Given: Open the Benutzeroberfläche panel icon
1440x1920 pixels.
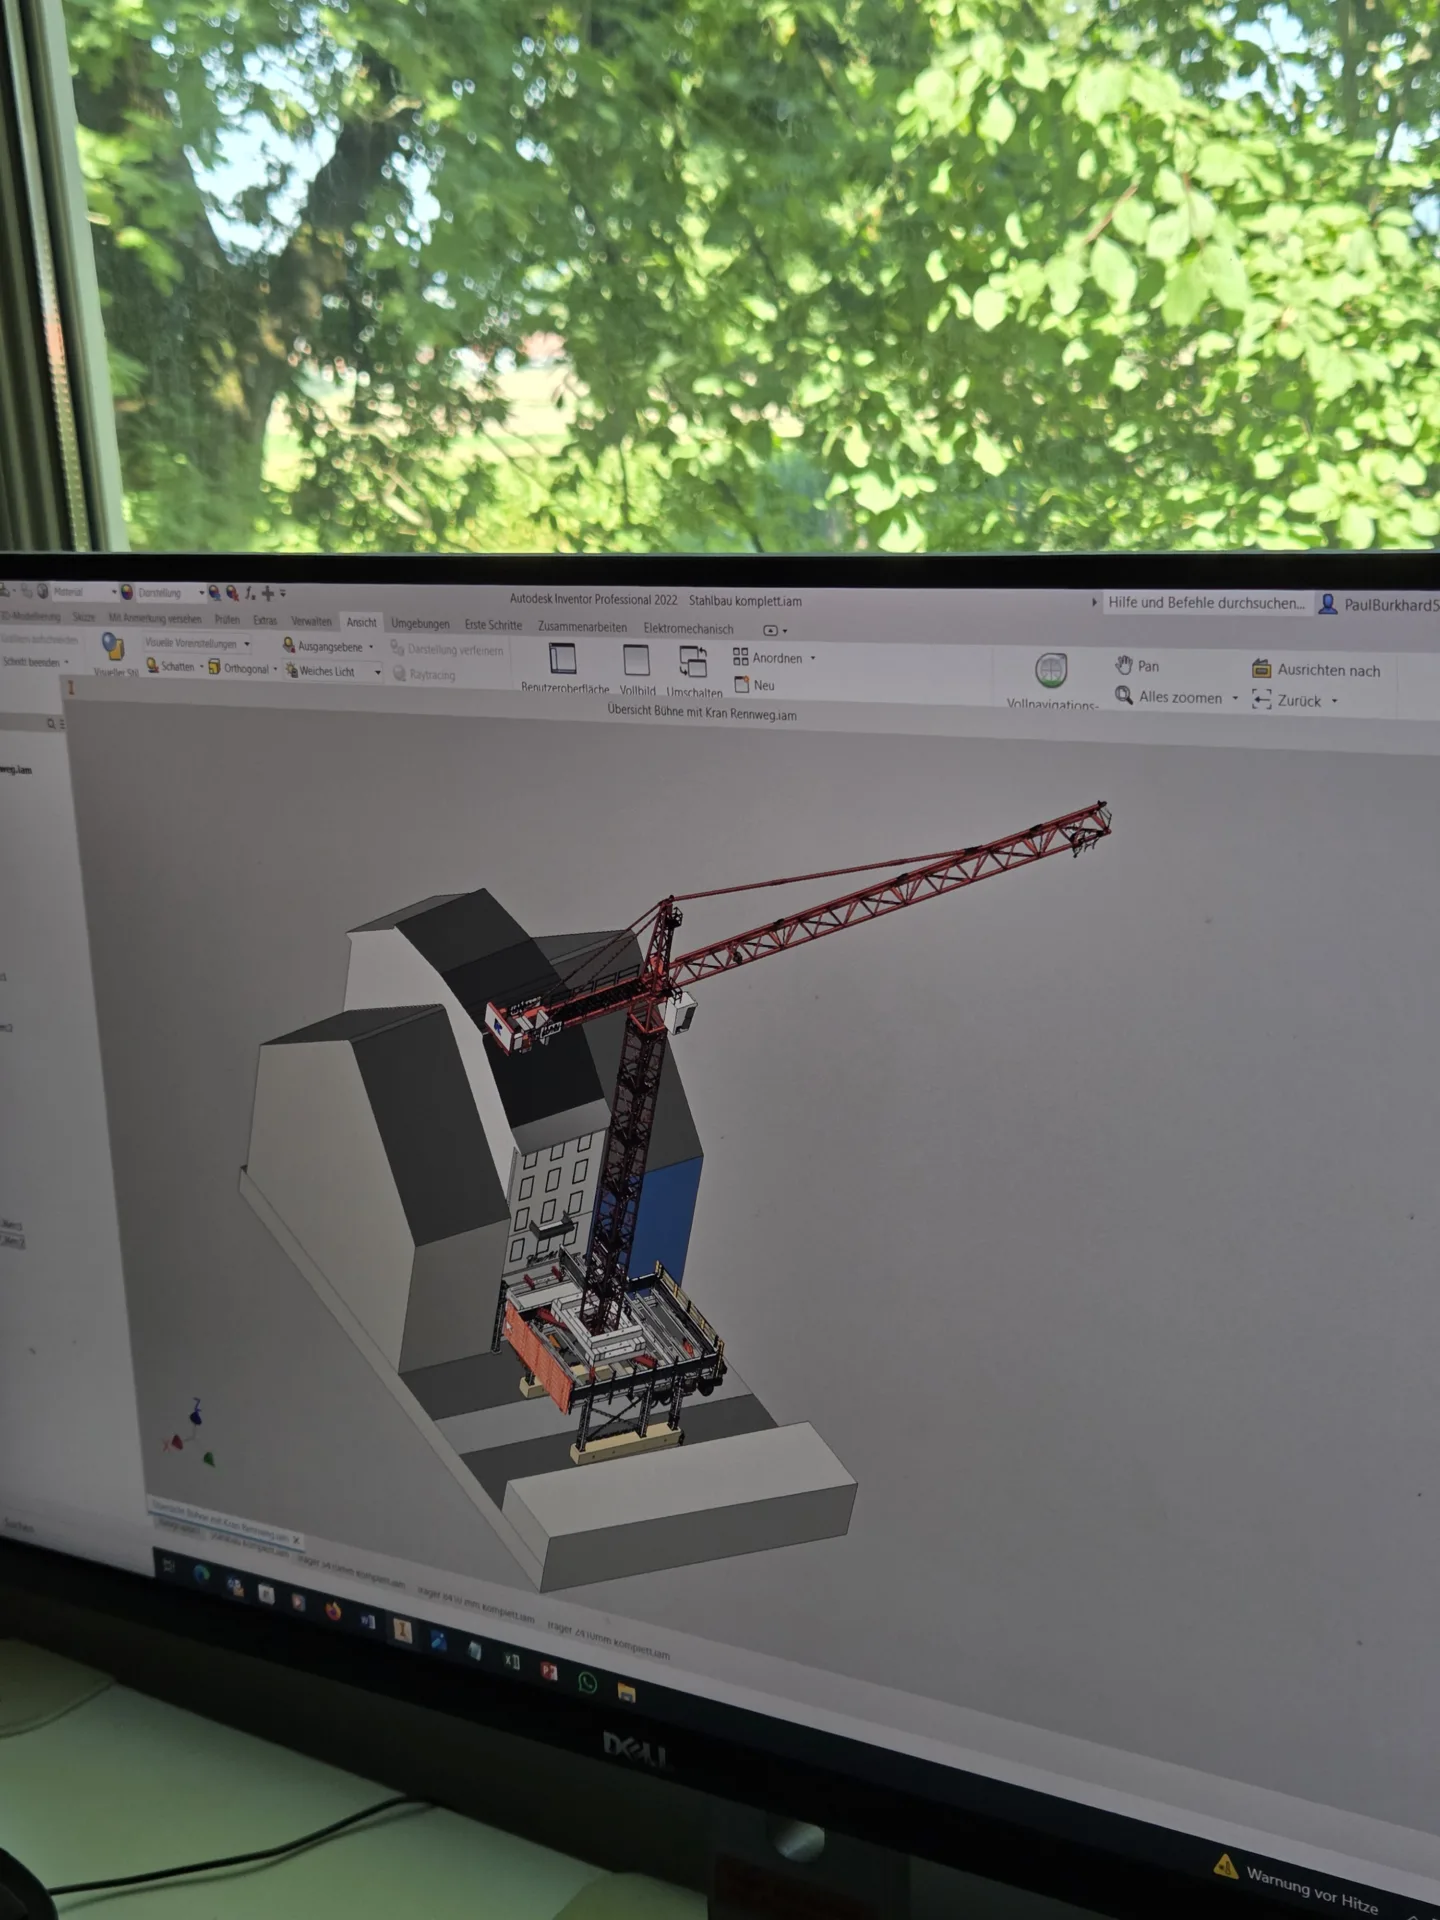Looking at the screenshot, I should 563,659.
